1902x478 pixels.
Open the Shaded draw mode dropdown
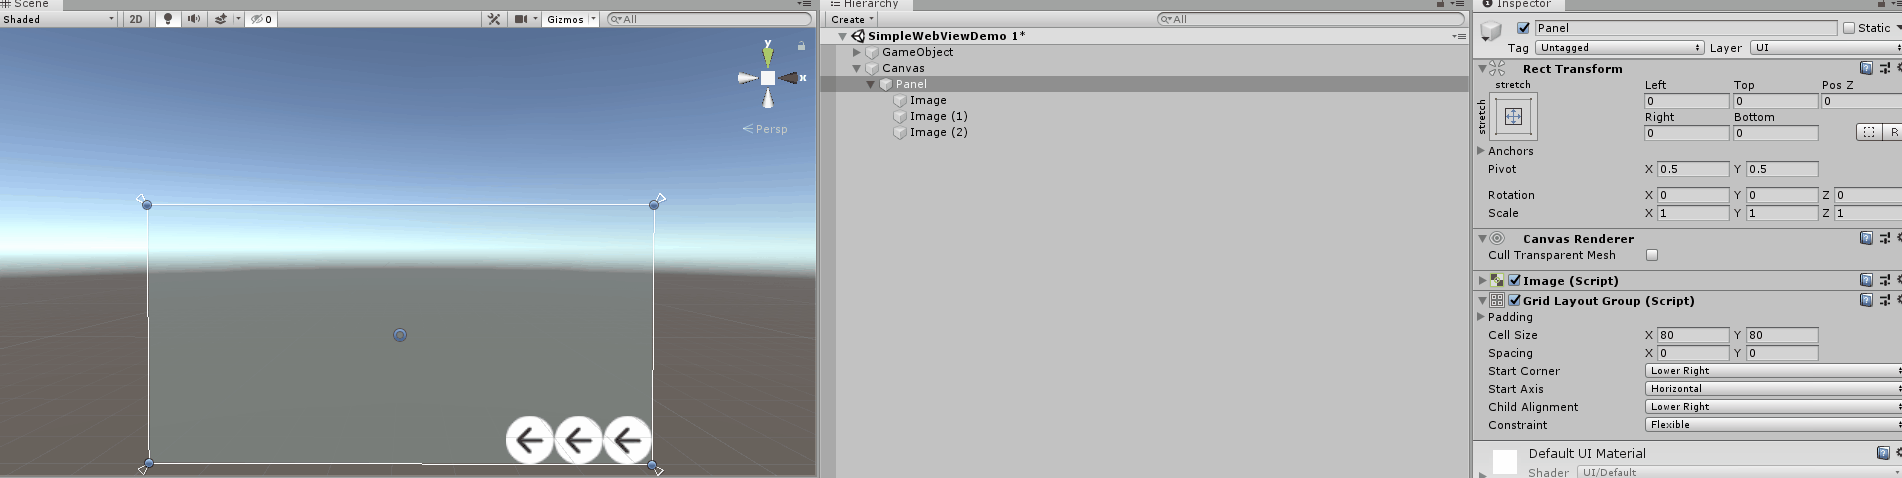pos(59,19)
